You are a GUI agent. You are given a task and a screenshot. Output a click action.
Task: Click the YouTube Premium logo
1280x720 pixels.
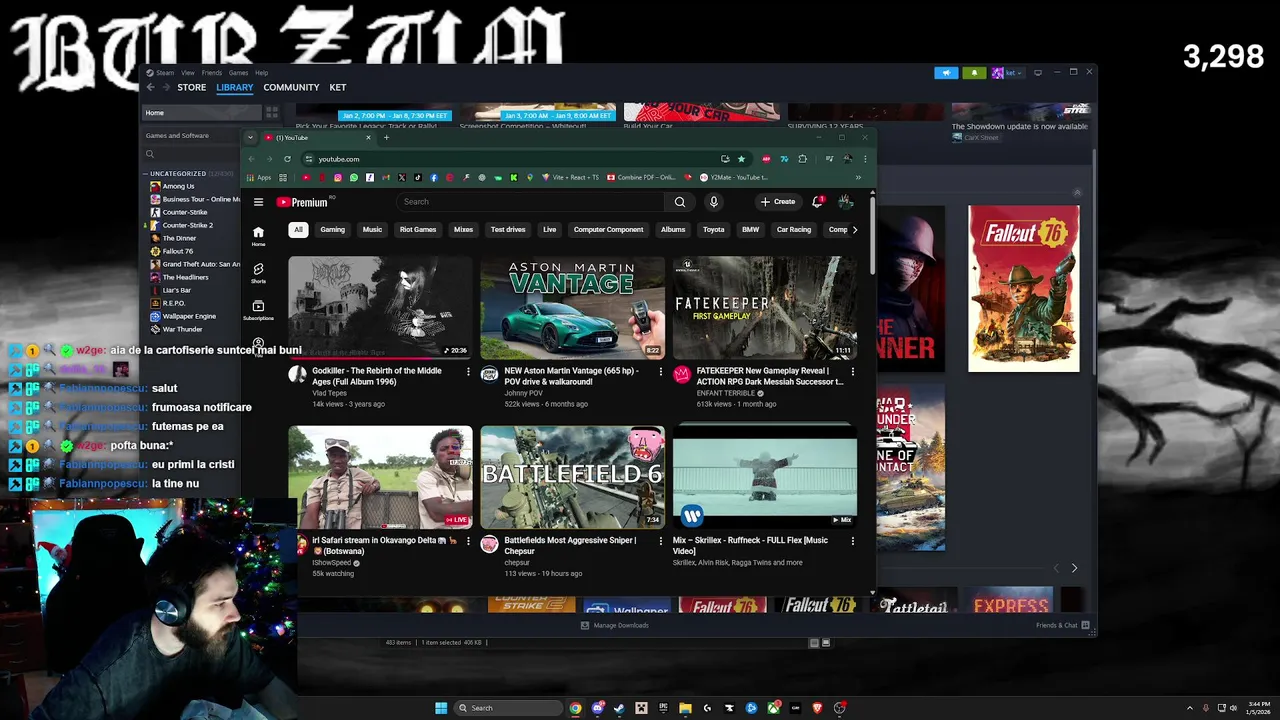click(303, 202)
